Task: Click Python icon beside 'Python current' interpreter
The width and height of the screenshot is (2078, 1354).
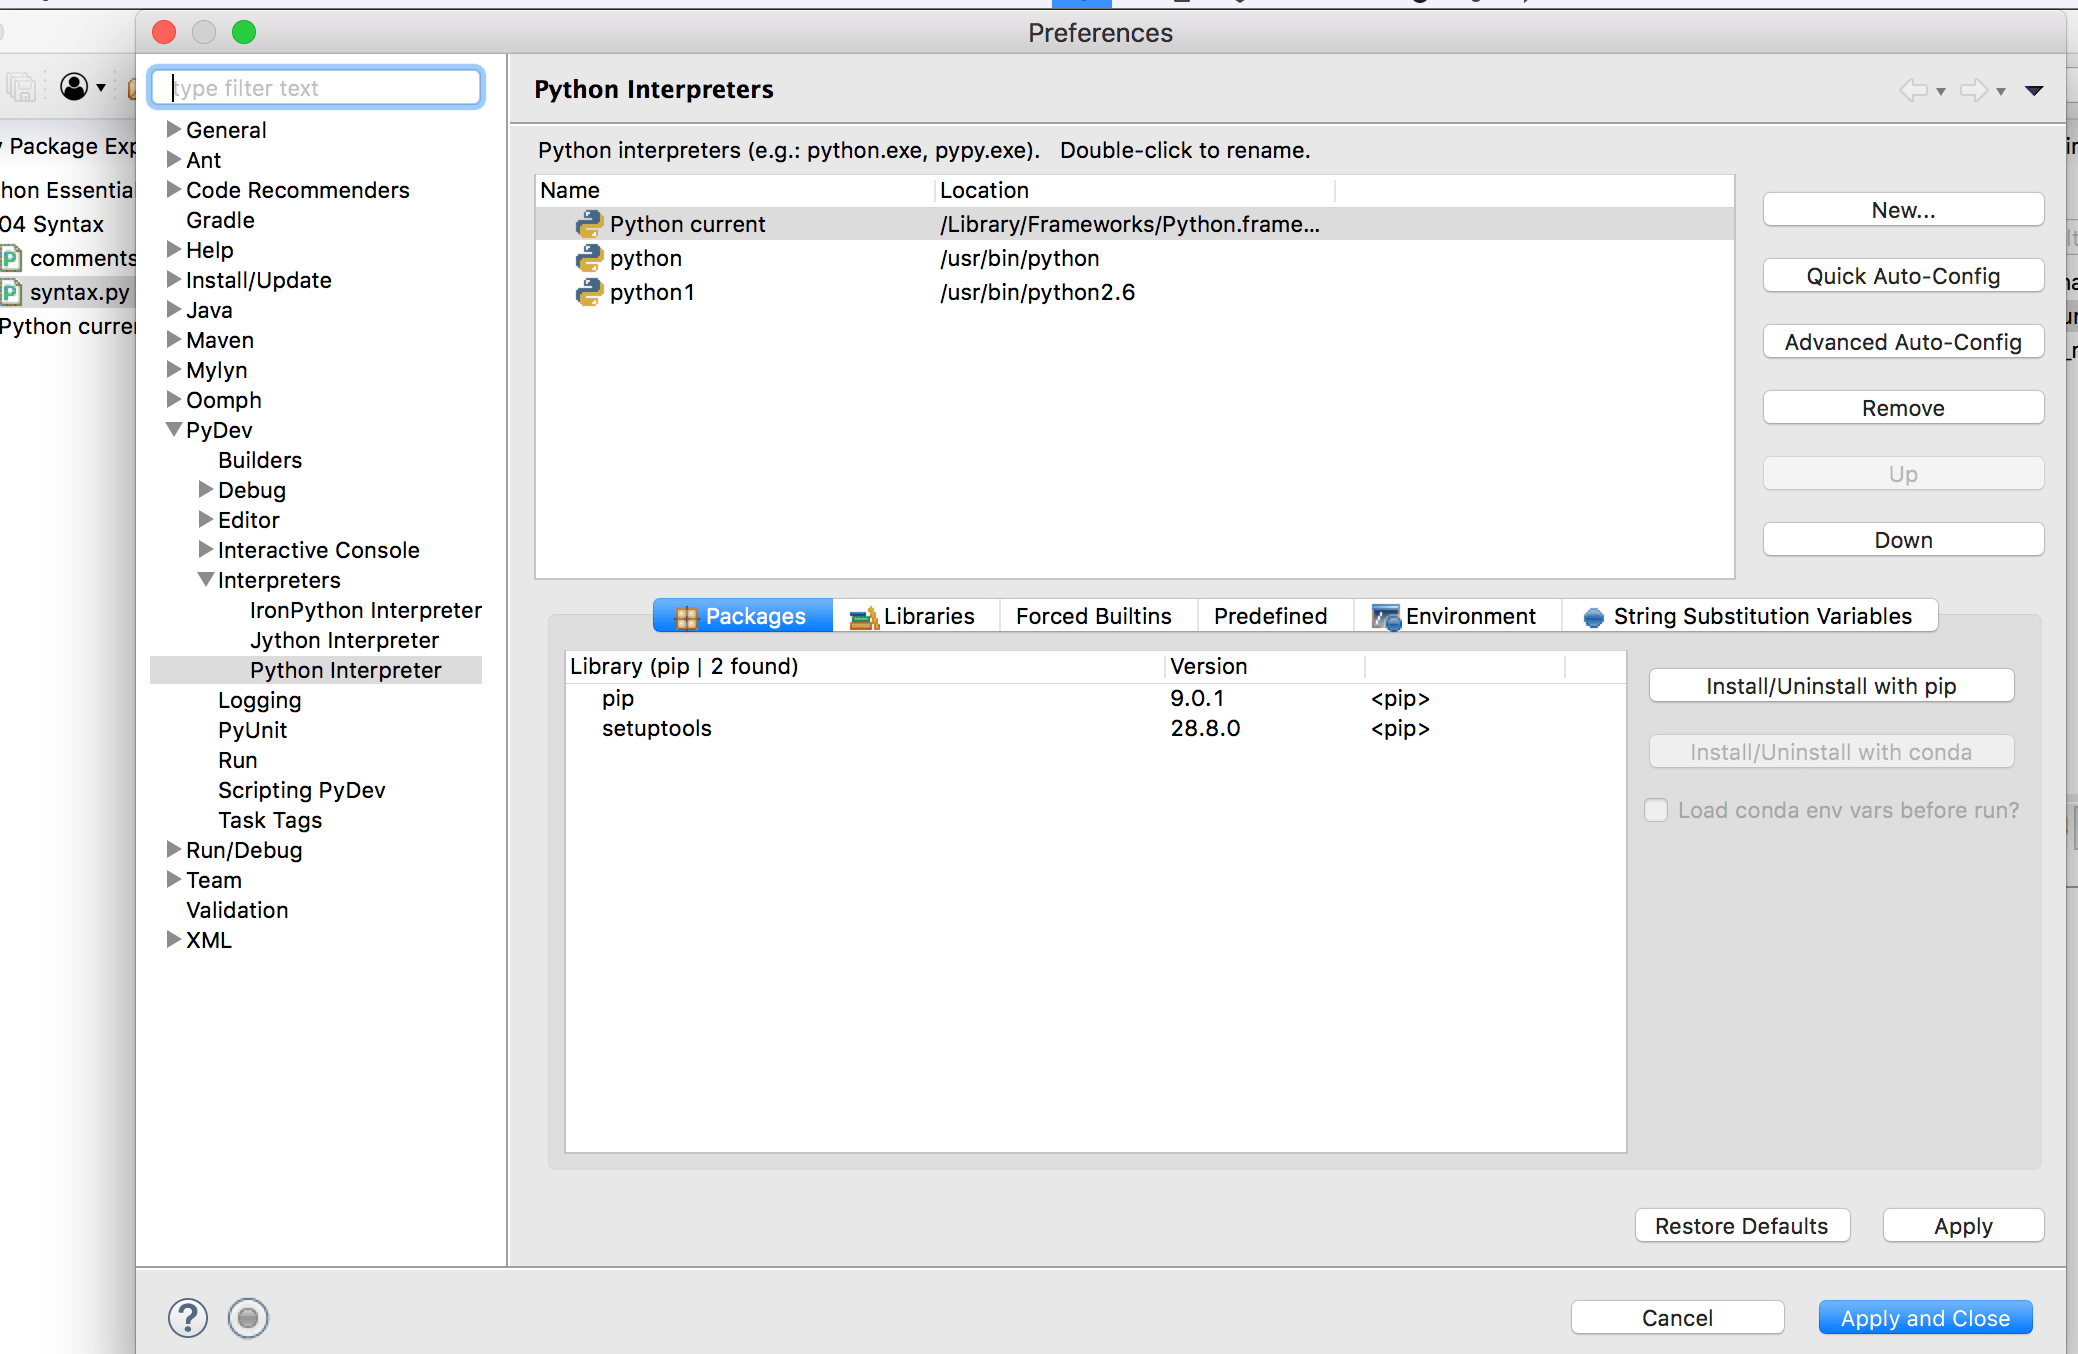Action: tap(589, 224)
